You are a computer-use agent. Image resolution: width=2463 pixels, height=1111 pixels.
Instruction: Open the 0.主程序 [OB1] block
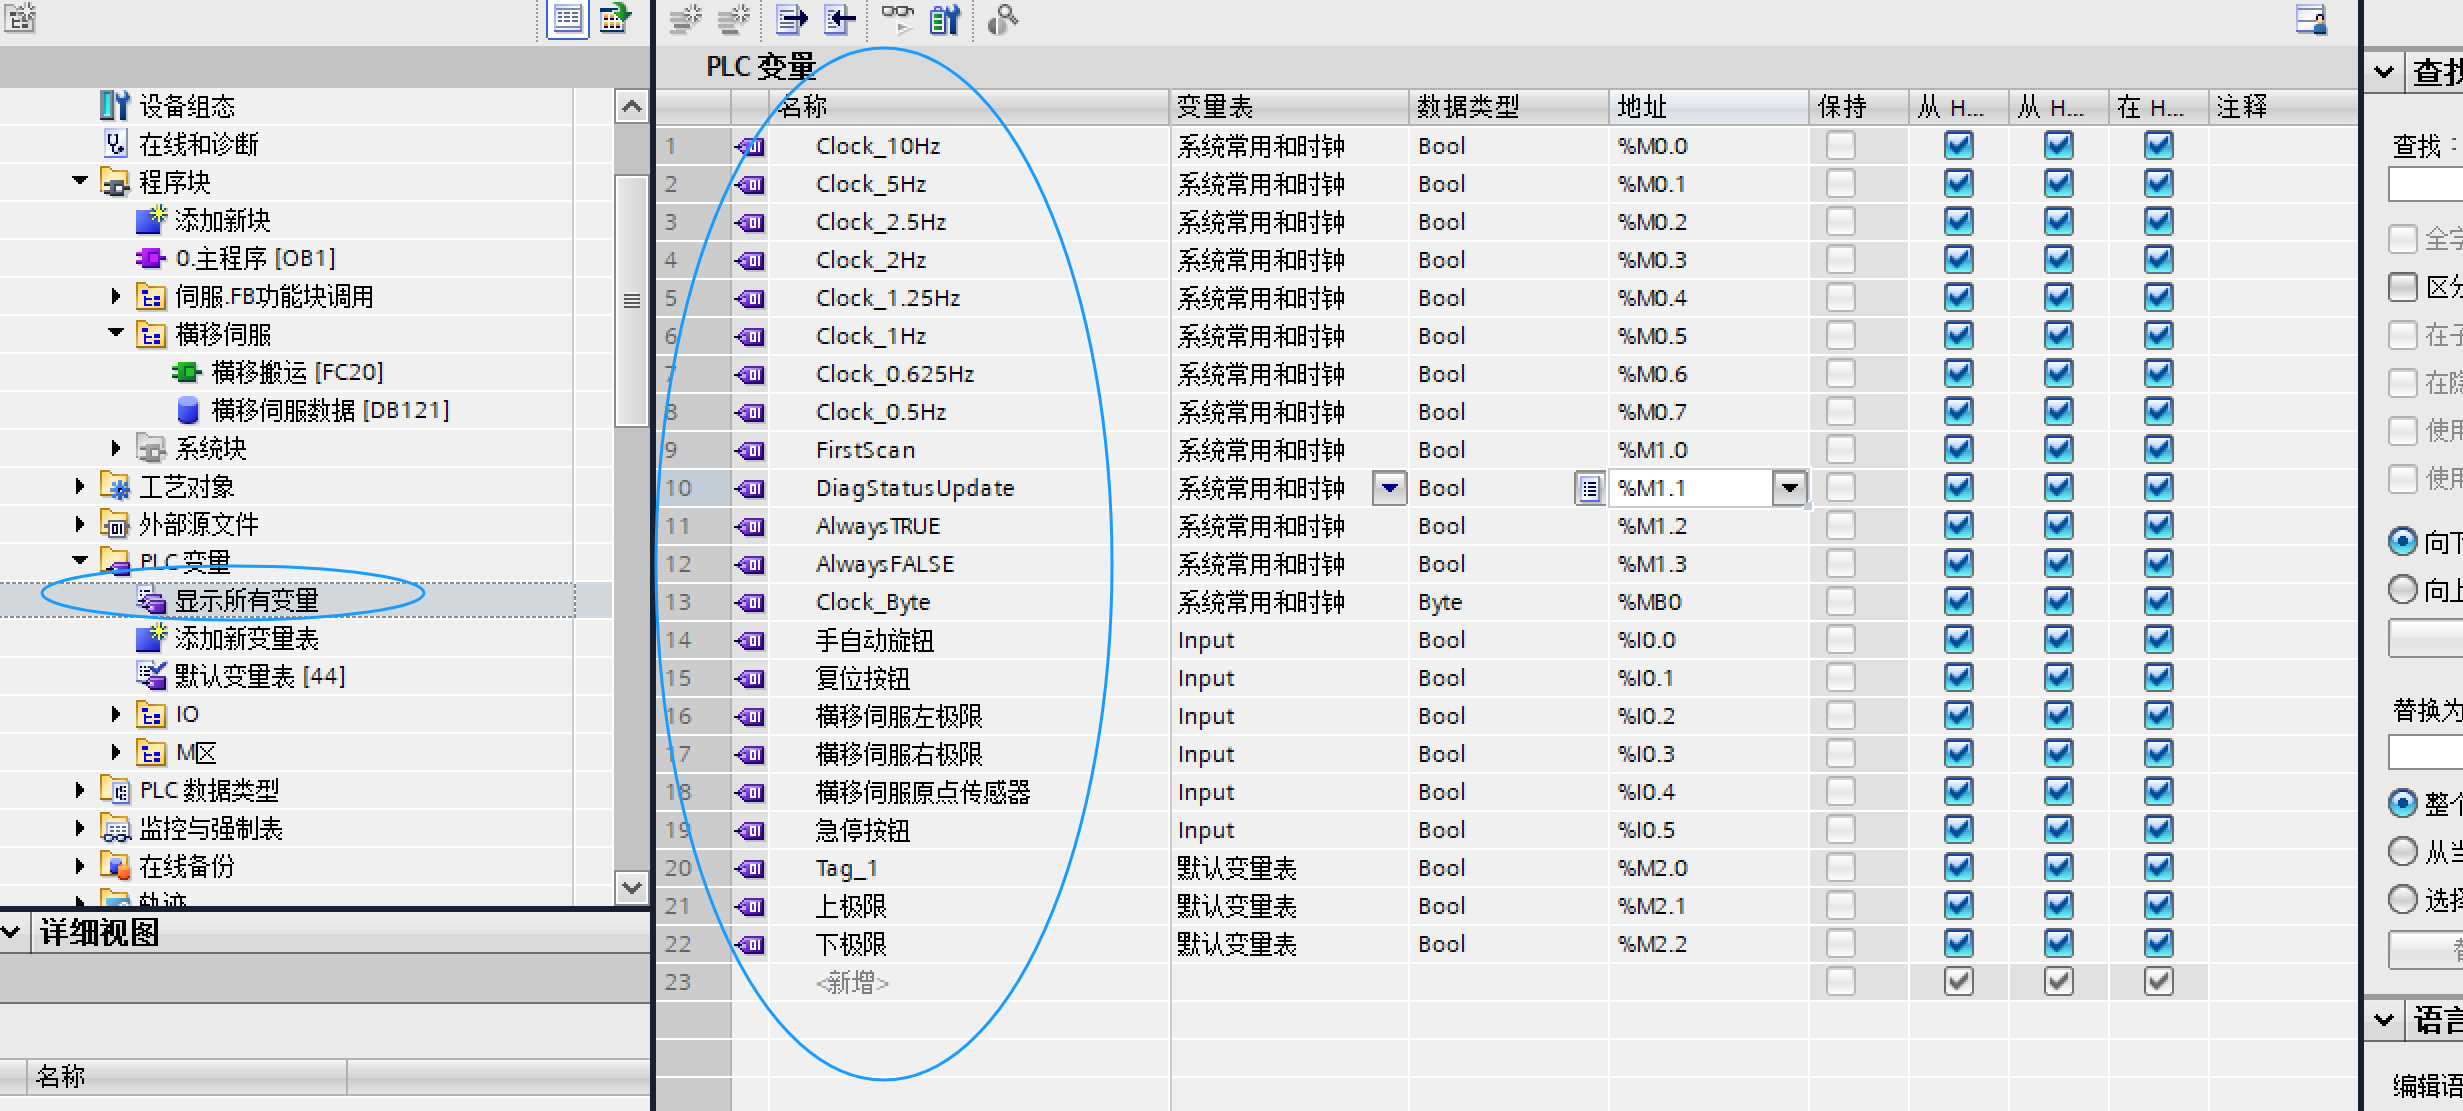[255, 259]
